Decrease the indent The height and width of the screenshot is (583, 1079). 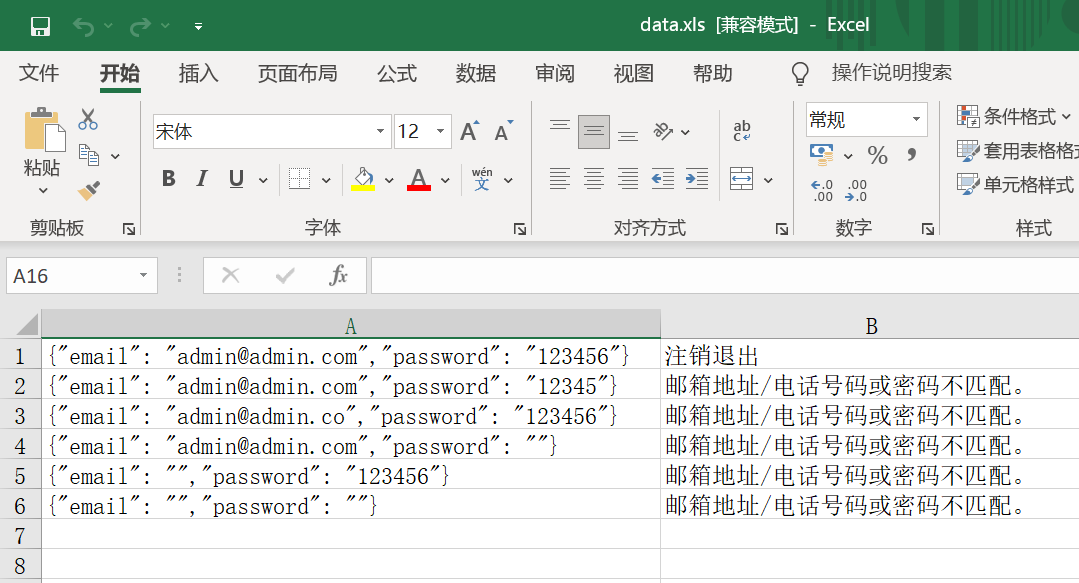[x=663, y=179]
